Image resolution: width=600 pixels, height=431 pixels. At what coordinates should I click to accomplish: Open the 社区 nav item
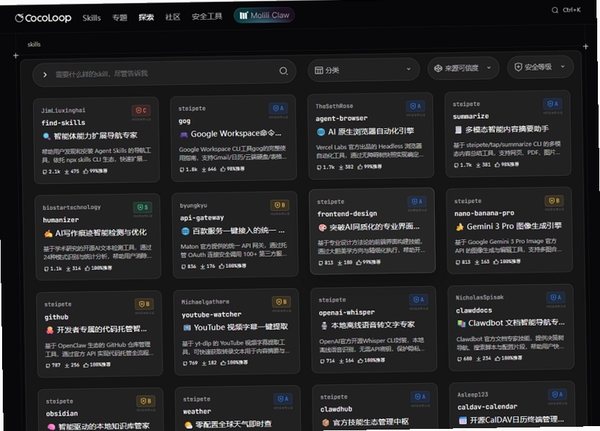(x=173, y=17)
